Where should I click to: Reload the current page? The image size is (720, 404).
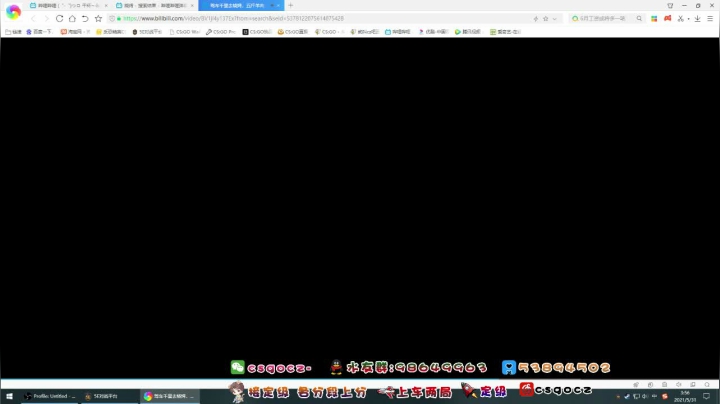59,19
